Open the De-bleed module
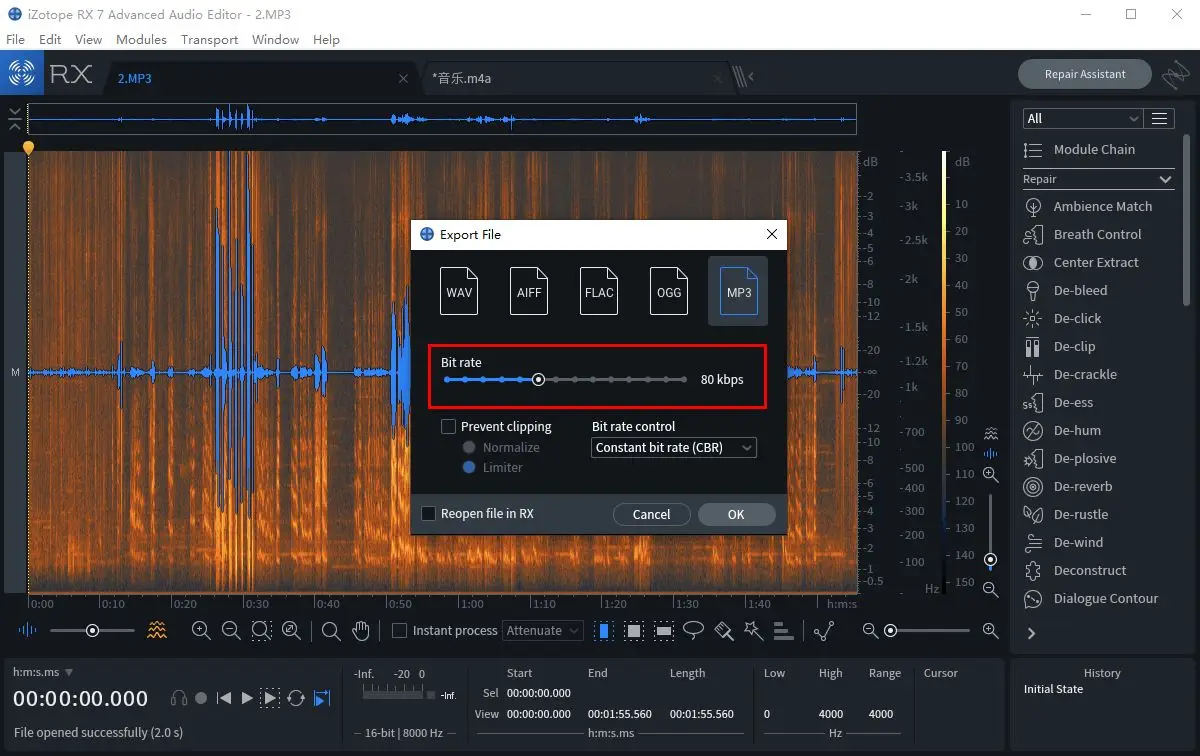 tap(1066, 290)
